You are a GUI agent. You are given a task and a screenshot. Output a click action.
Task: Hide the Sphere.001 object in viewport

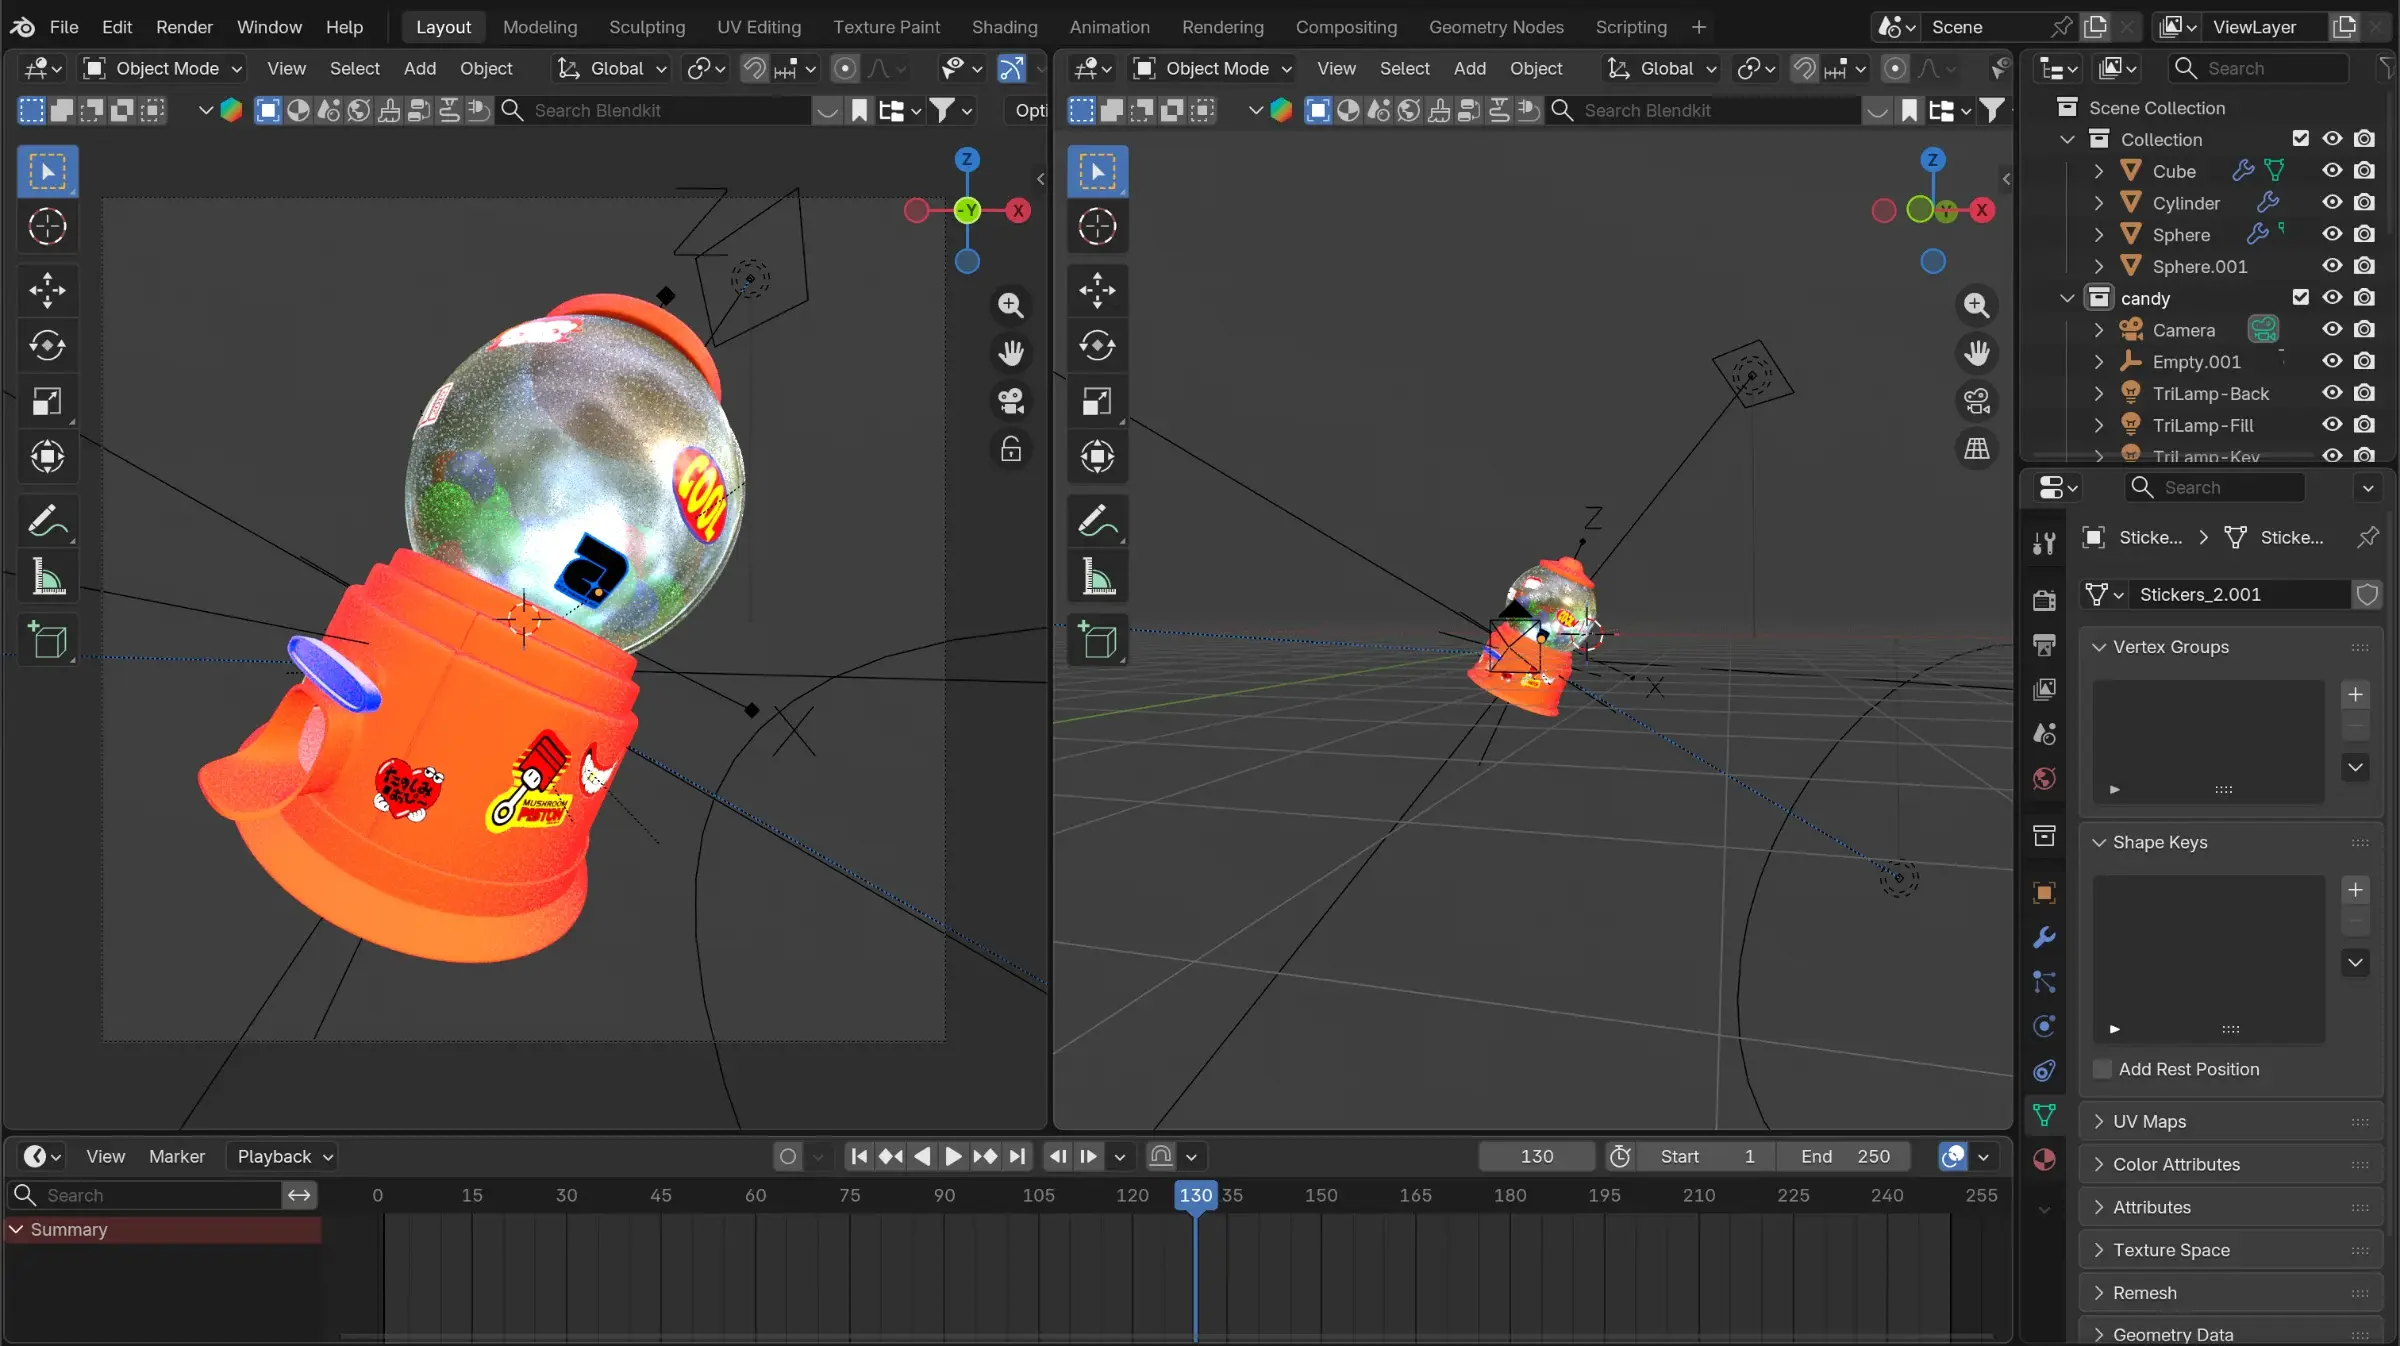[x=2332, y=266]
